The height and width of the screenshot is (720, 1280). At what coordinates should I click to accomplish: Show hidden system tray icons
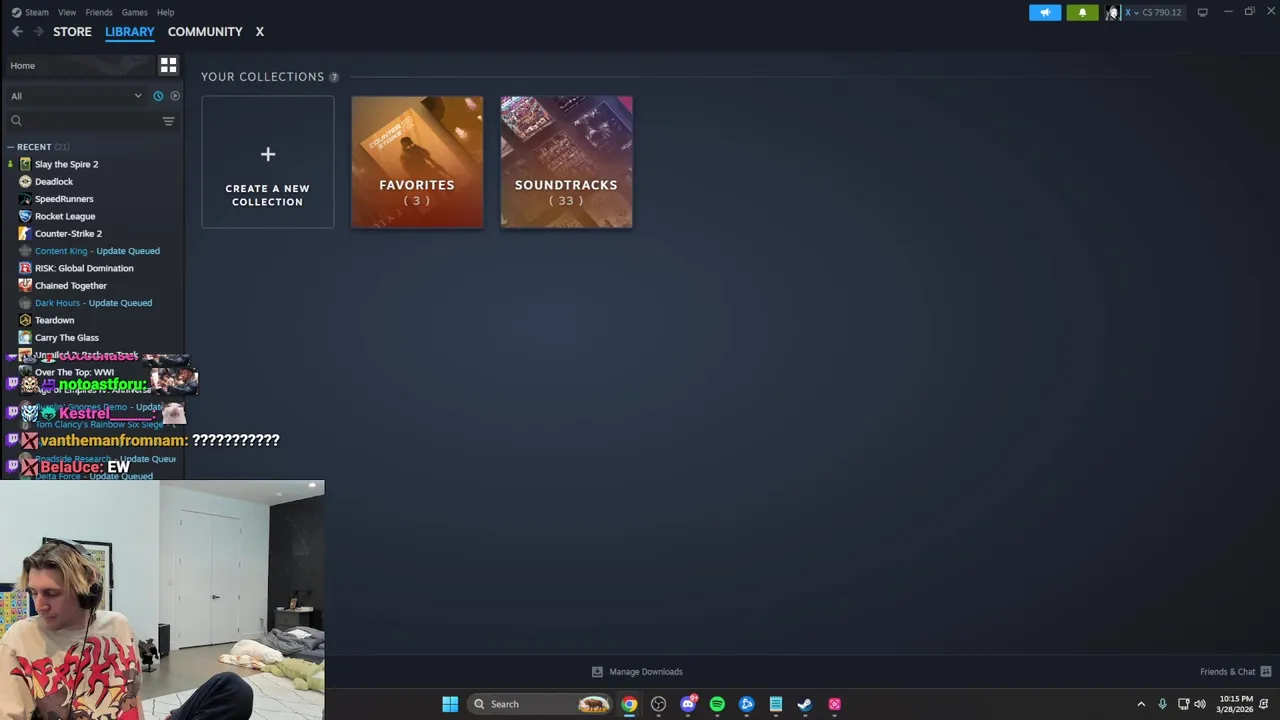pyautogui.click(x=1141, y=704)
